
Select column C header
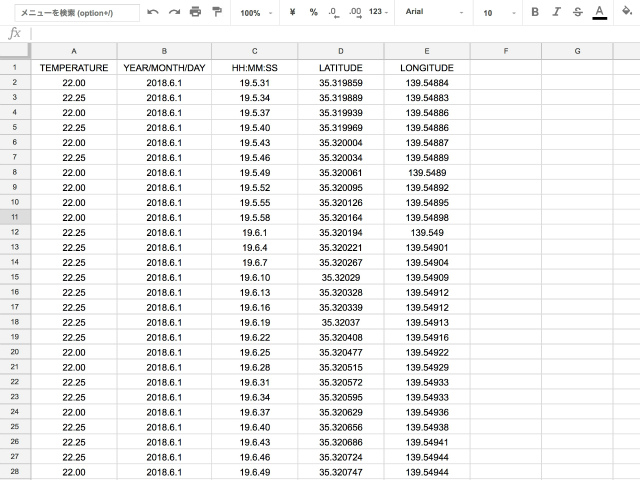point(255,51)
